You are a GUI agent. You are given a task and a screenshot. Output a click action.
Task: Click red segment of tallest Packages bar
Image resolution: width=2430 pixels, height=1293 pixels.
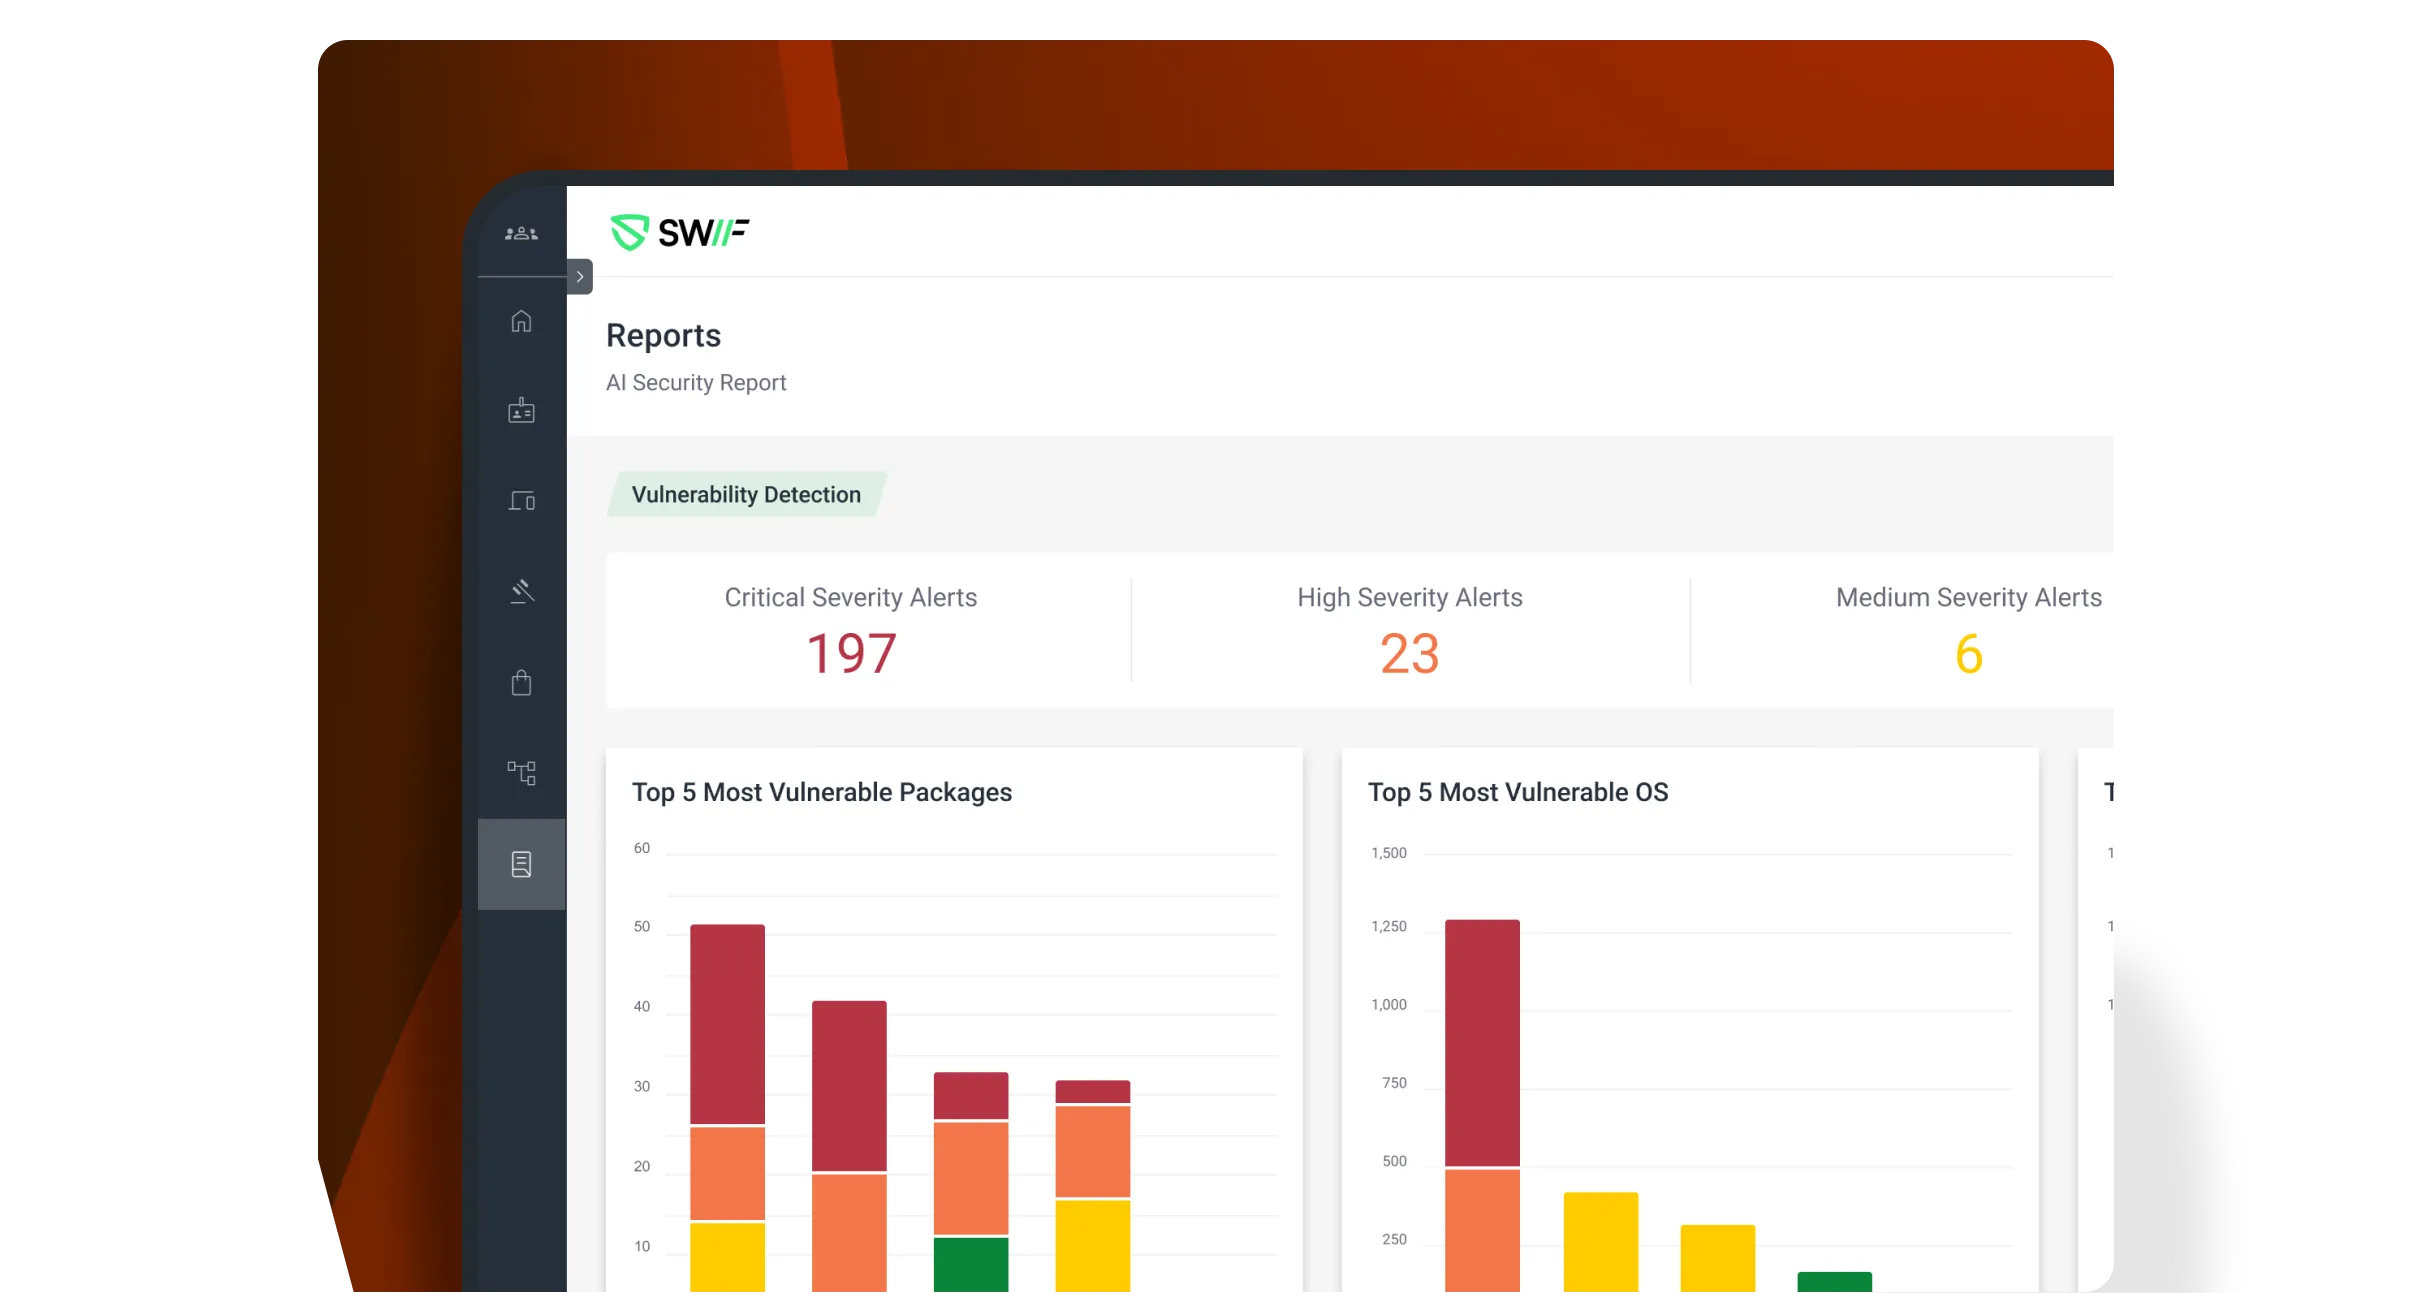pyautogui.click(x=727, y=1024)
